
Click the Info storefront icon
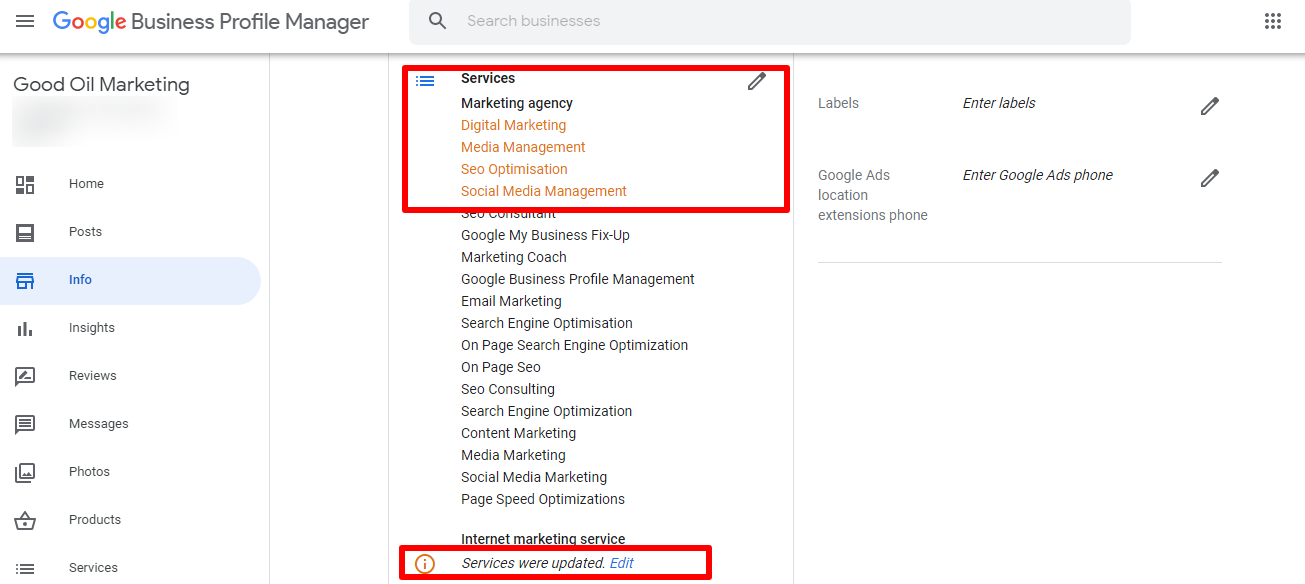(25, 280)
